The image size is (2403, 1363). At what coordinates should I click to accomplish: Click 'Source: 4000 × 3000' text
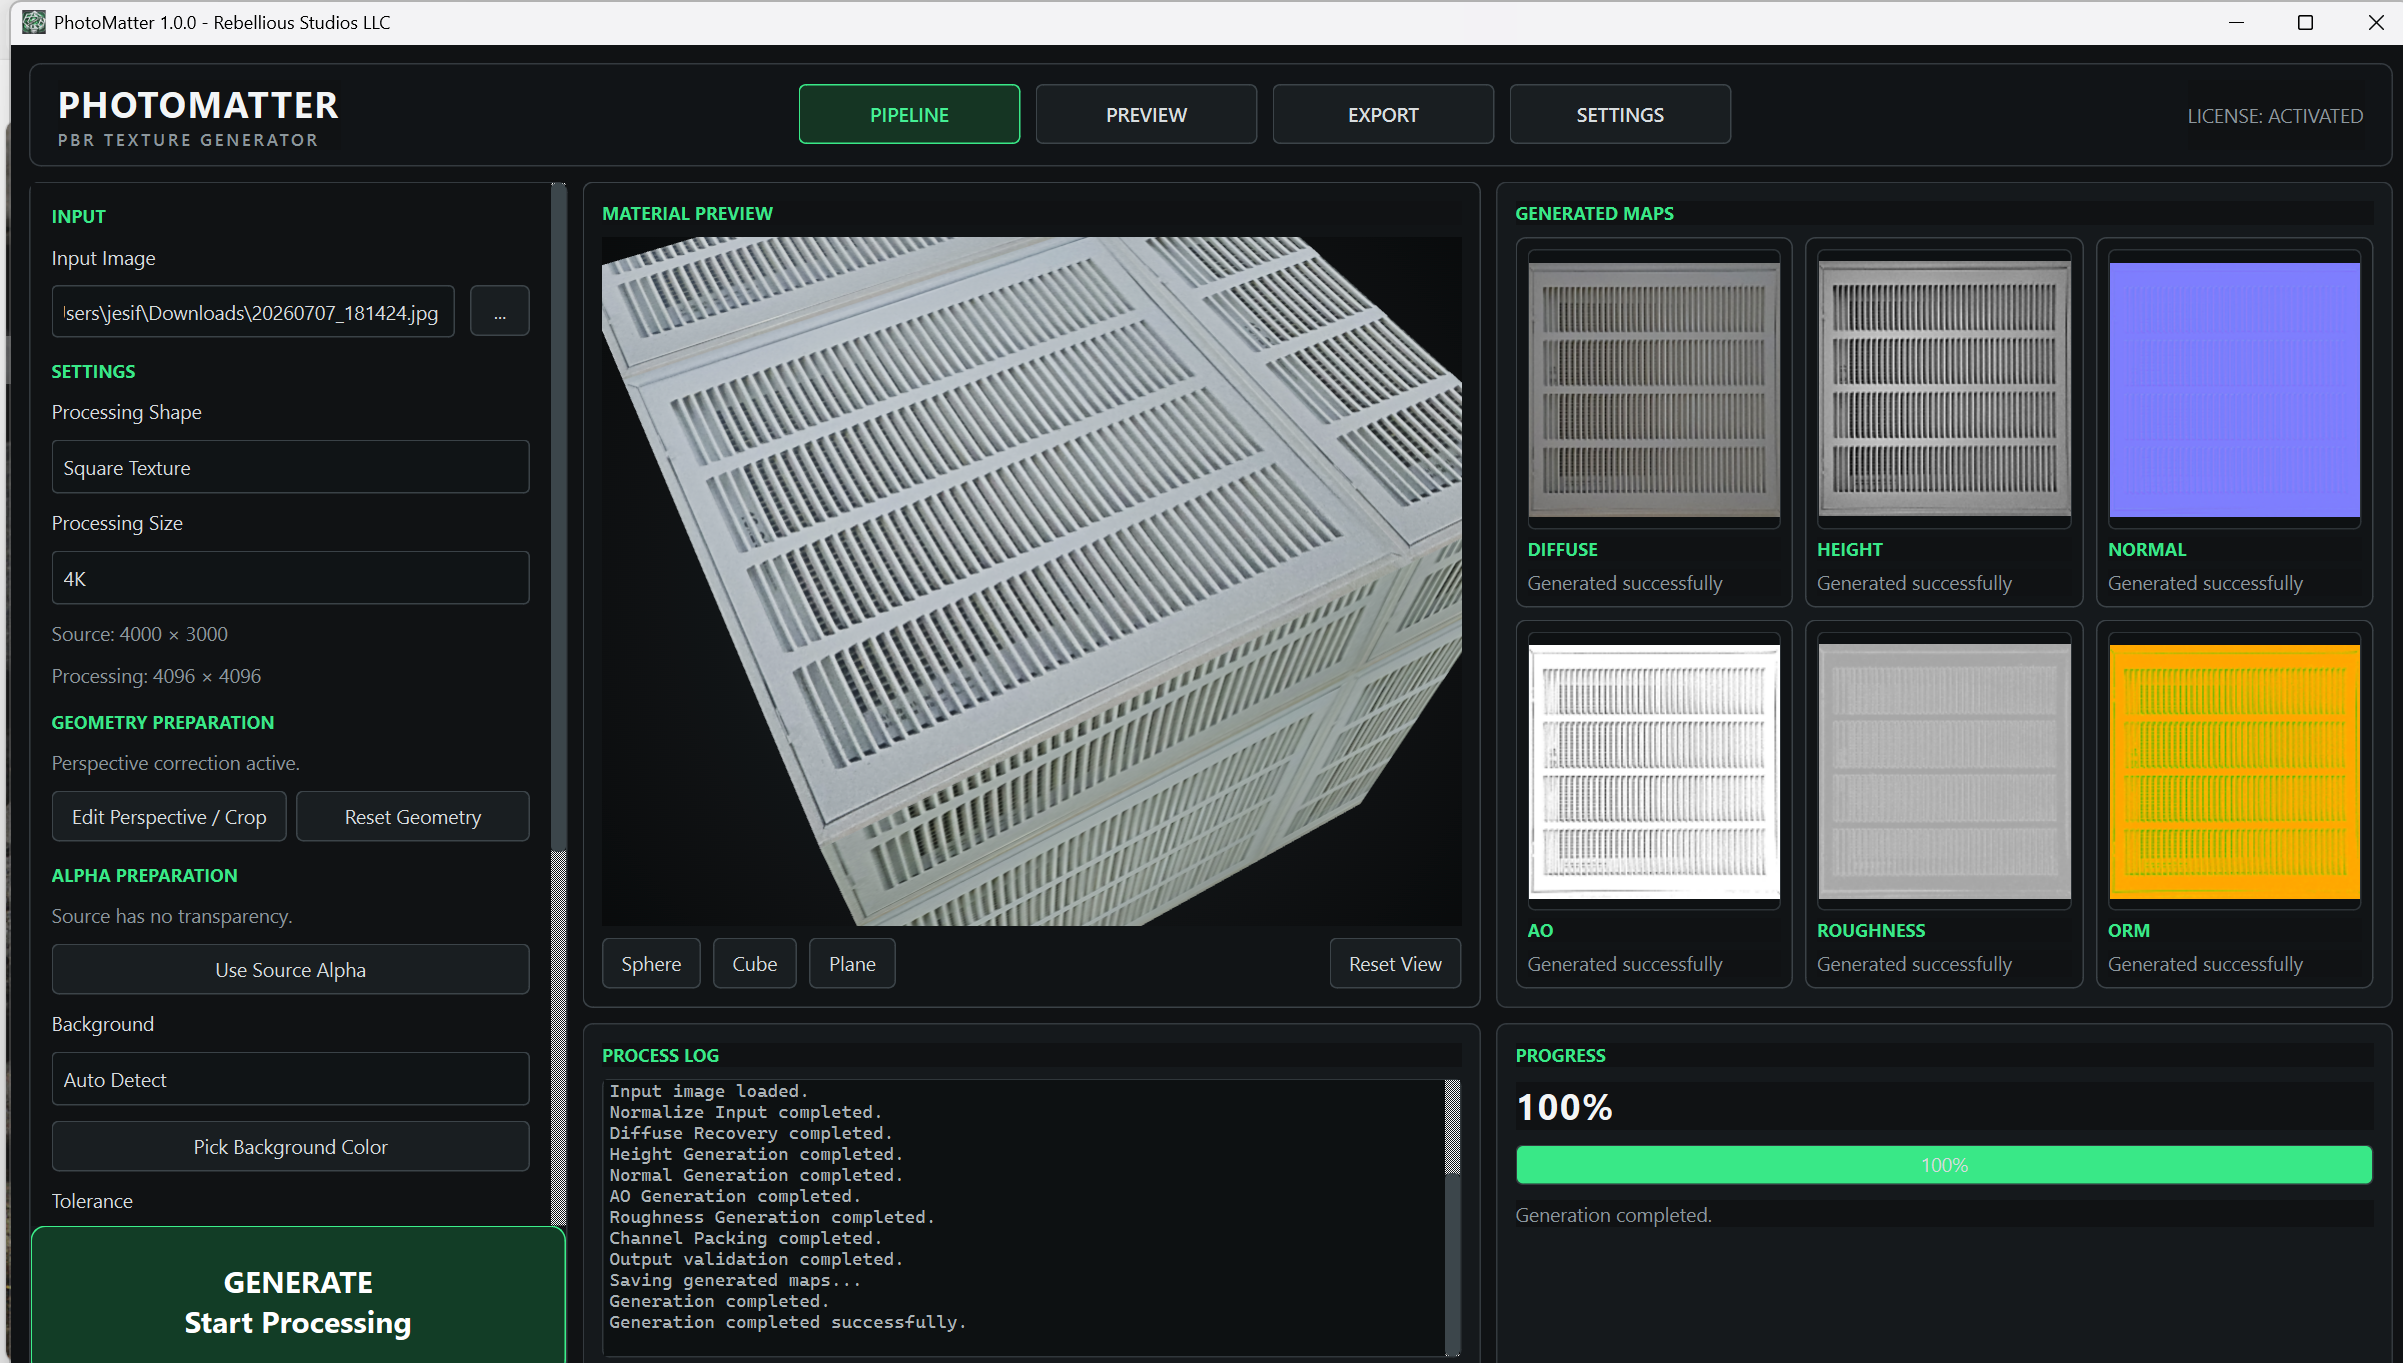click(140, 634)
